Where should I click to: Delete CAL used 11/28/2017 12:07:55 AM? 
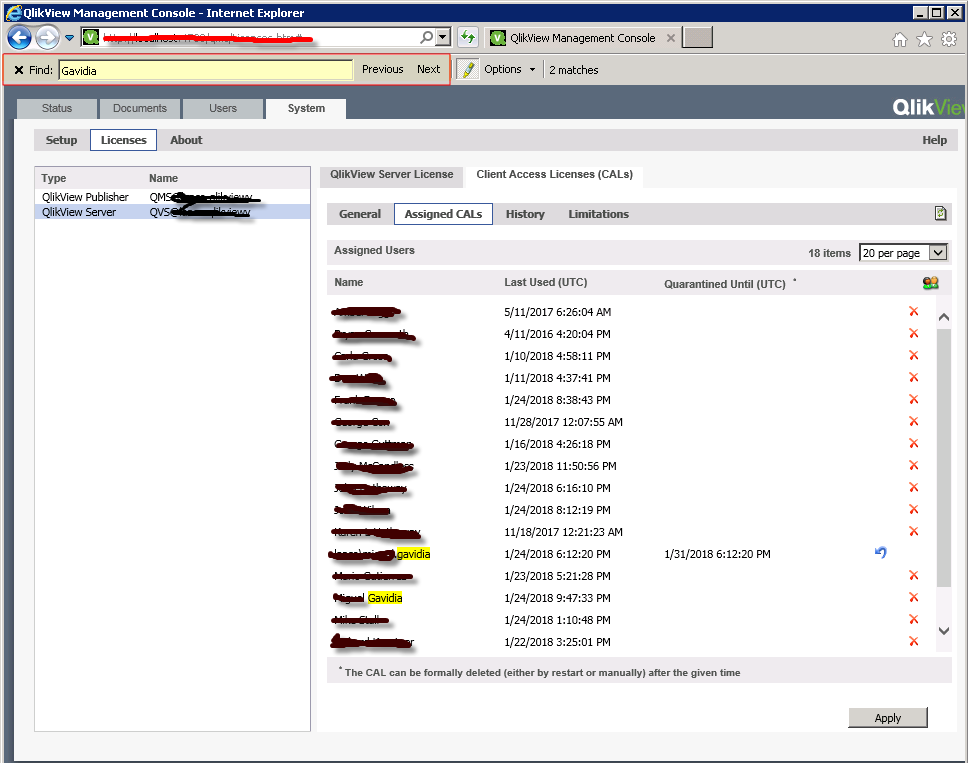914,422
